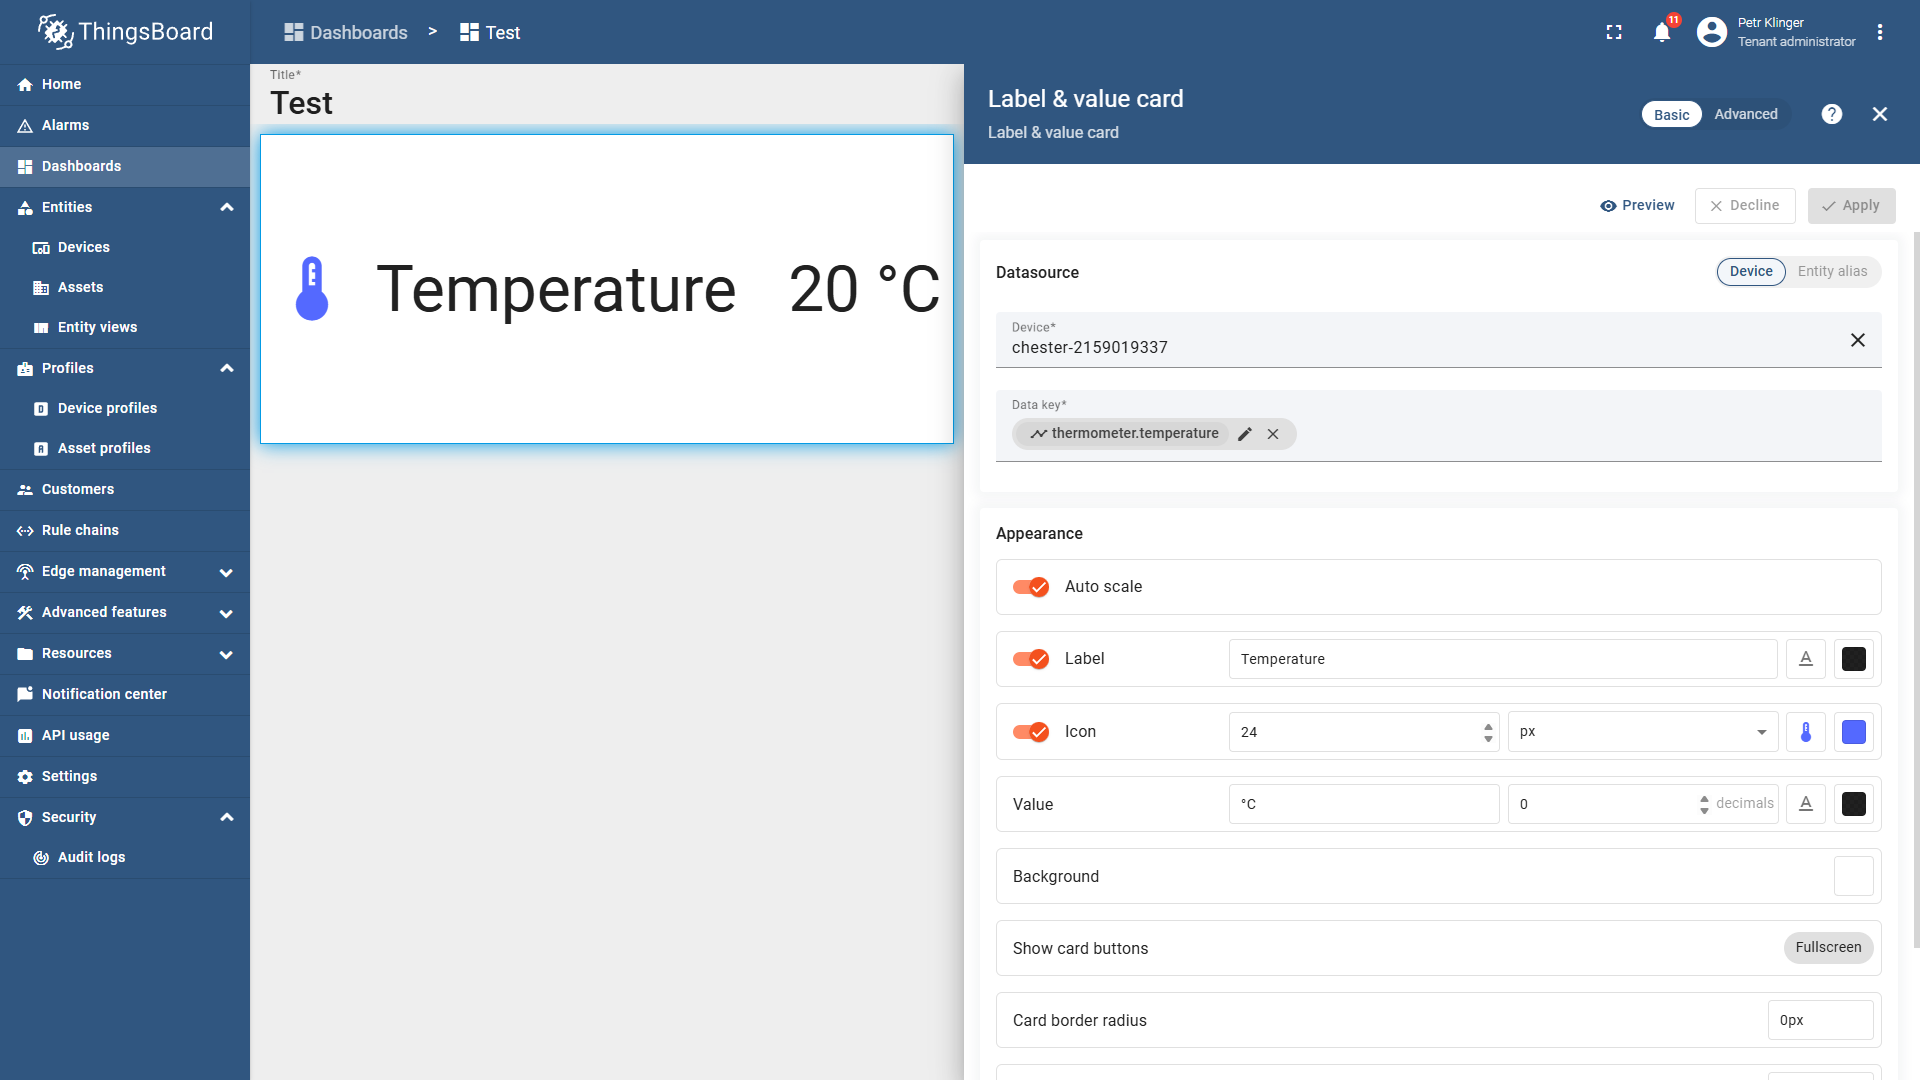
Task: Open the blue icon color swatch
Action: tap(1854, 732)
